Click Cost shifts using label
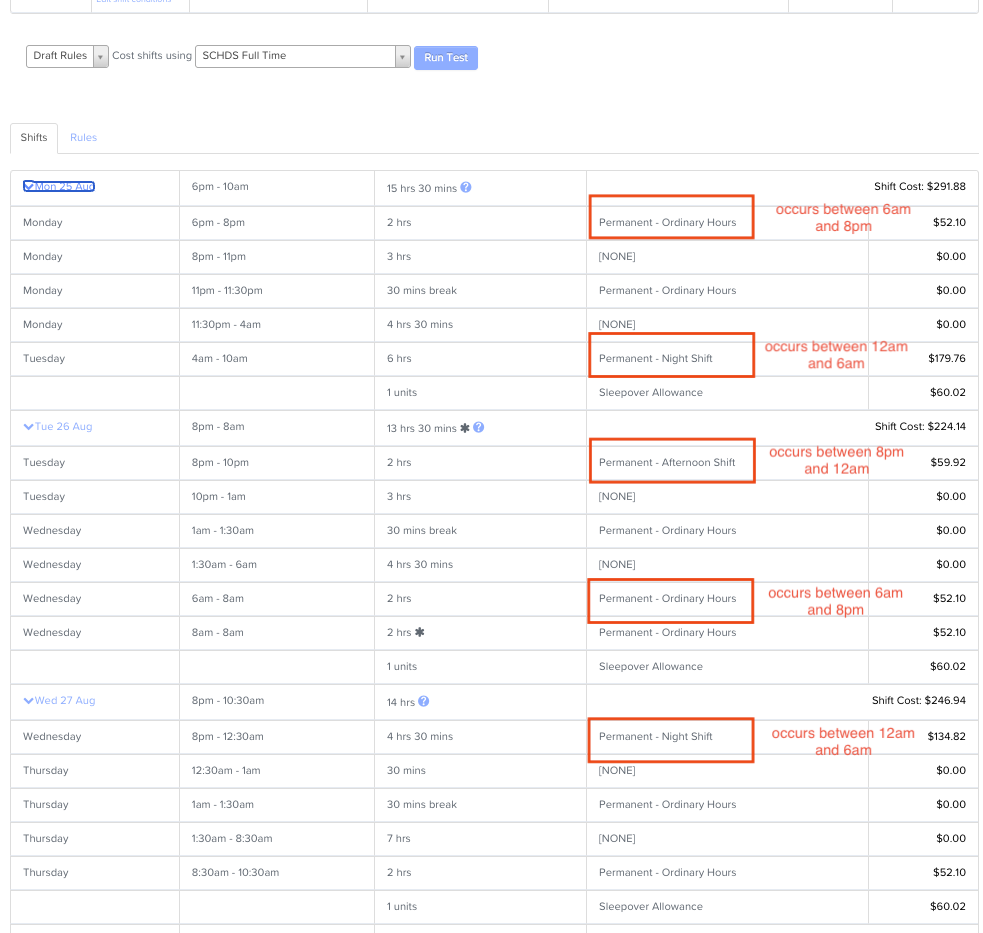This screenshot has width=983, height=933. click(x=152, y=56)
